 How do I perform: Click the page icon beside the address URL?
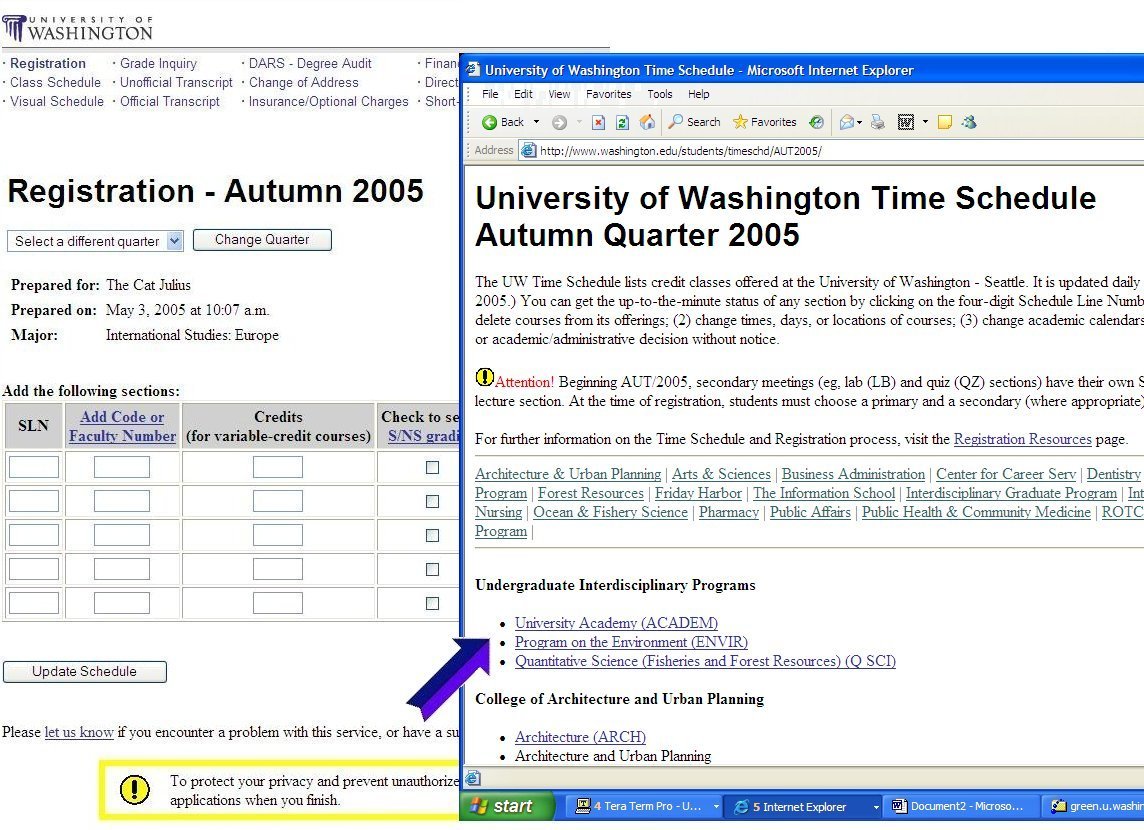coord(528,151)
